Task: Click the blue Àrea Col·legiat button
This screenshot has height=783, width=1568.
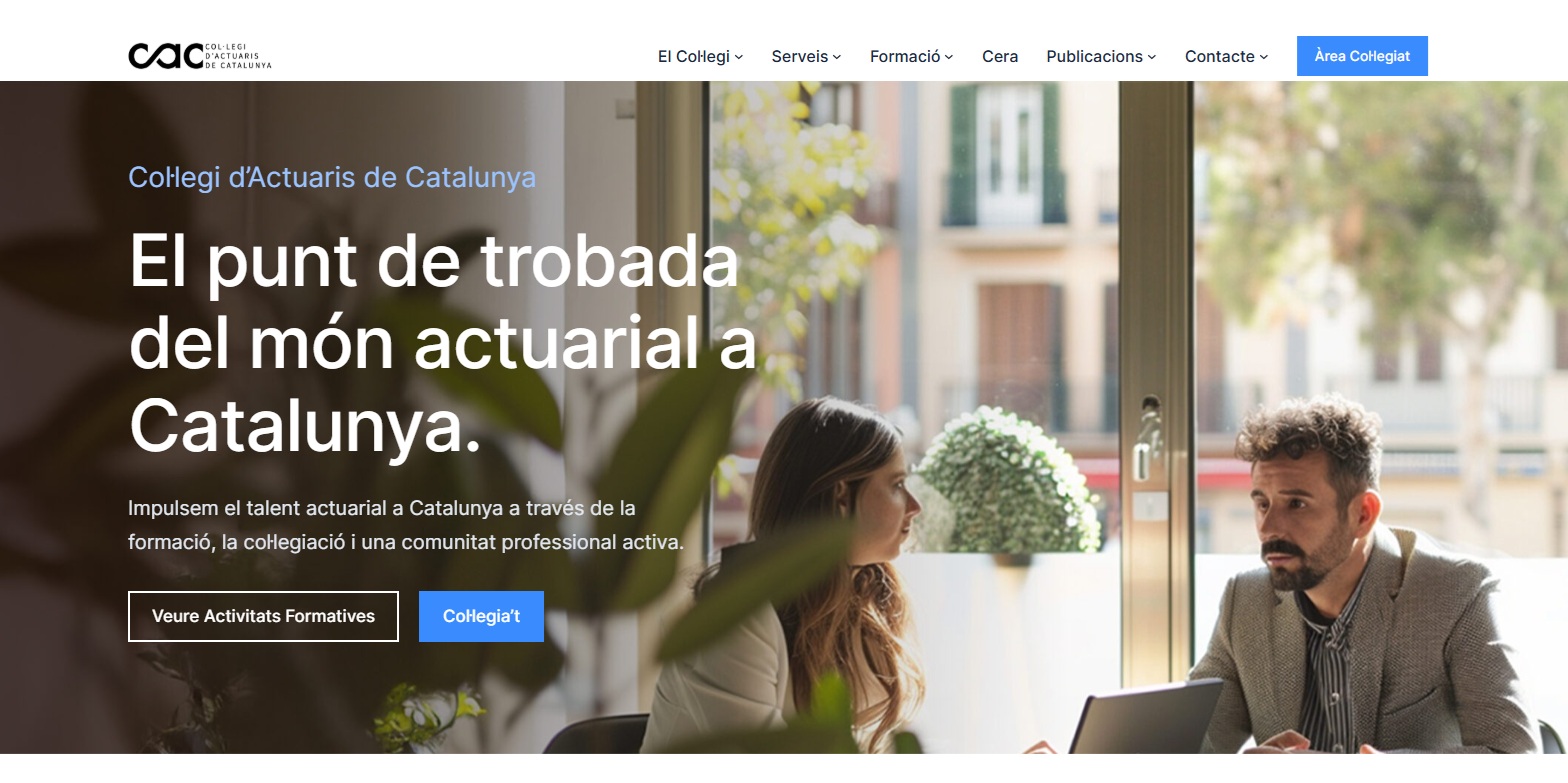Action: (1362, 56)
